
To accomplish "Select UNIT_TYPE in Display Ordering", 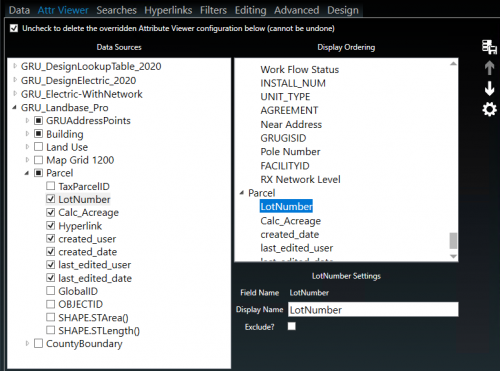I will point(285,97).
